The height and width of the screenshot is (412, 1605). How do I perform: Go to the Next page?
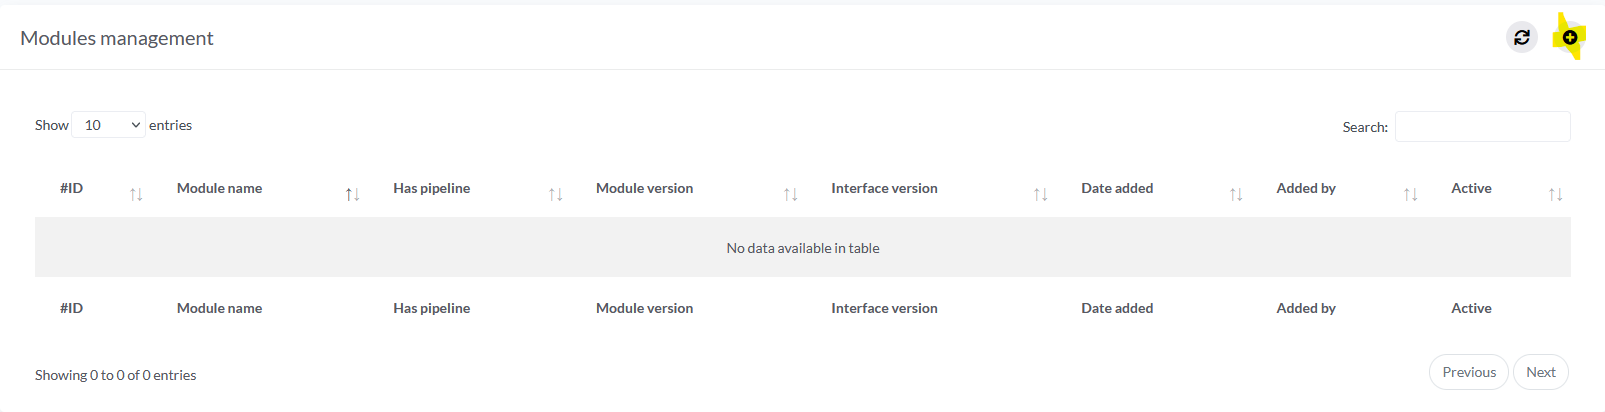(1540, 372)
